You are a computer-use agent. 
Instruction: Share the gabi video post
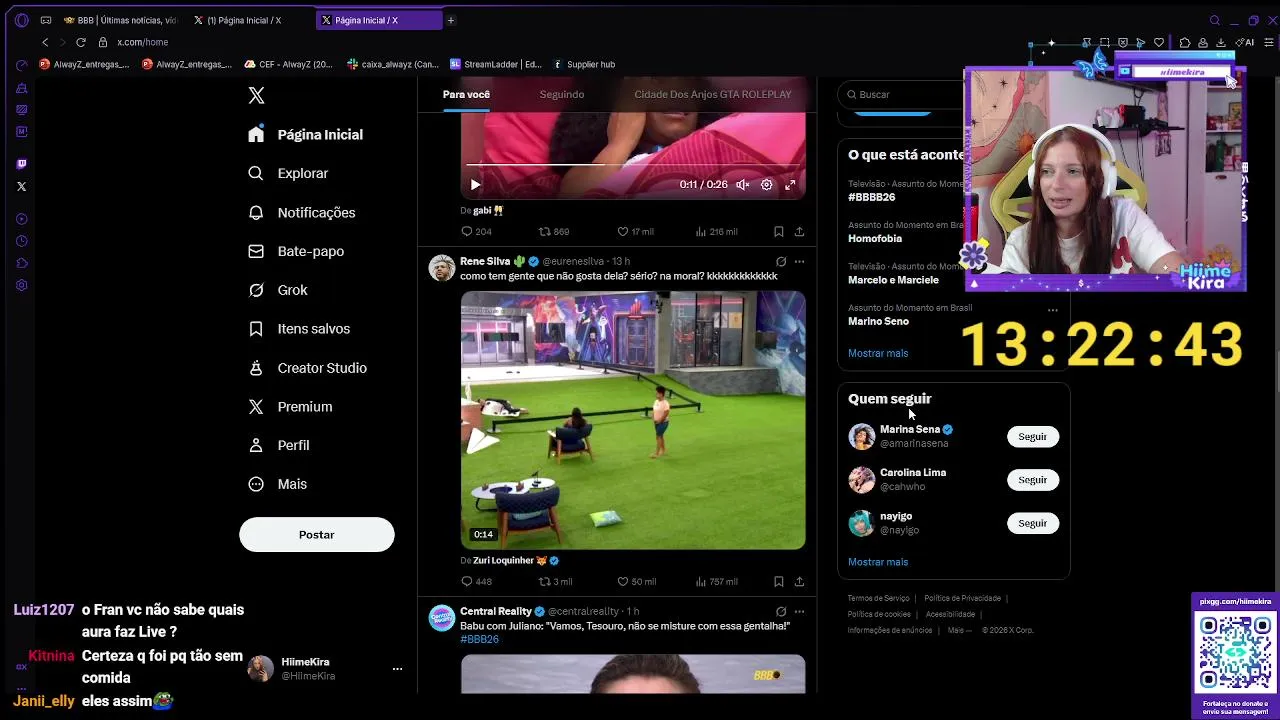(799, 231)
